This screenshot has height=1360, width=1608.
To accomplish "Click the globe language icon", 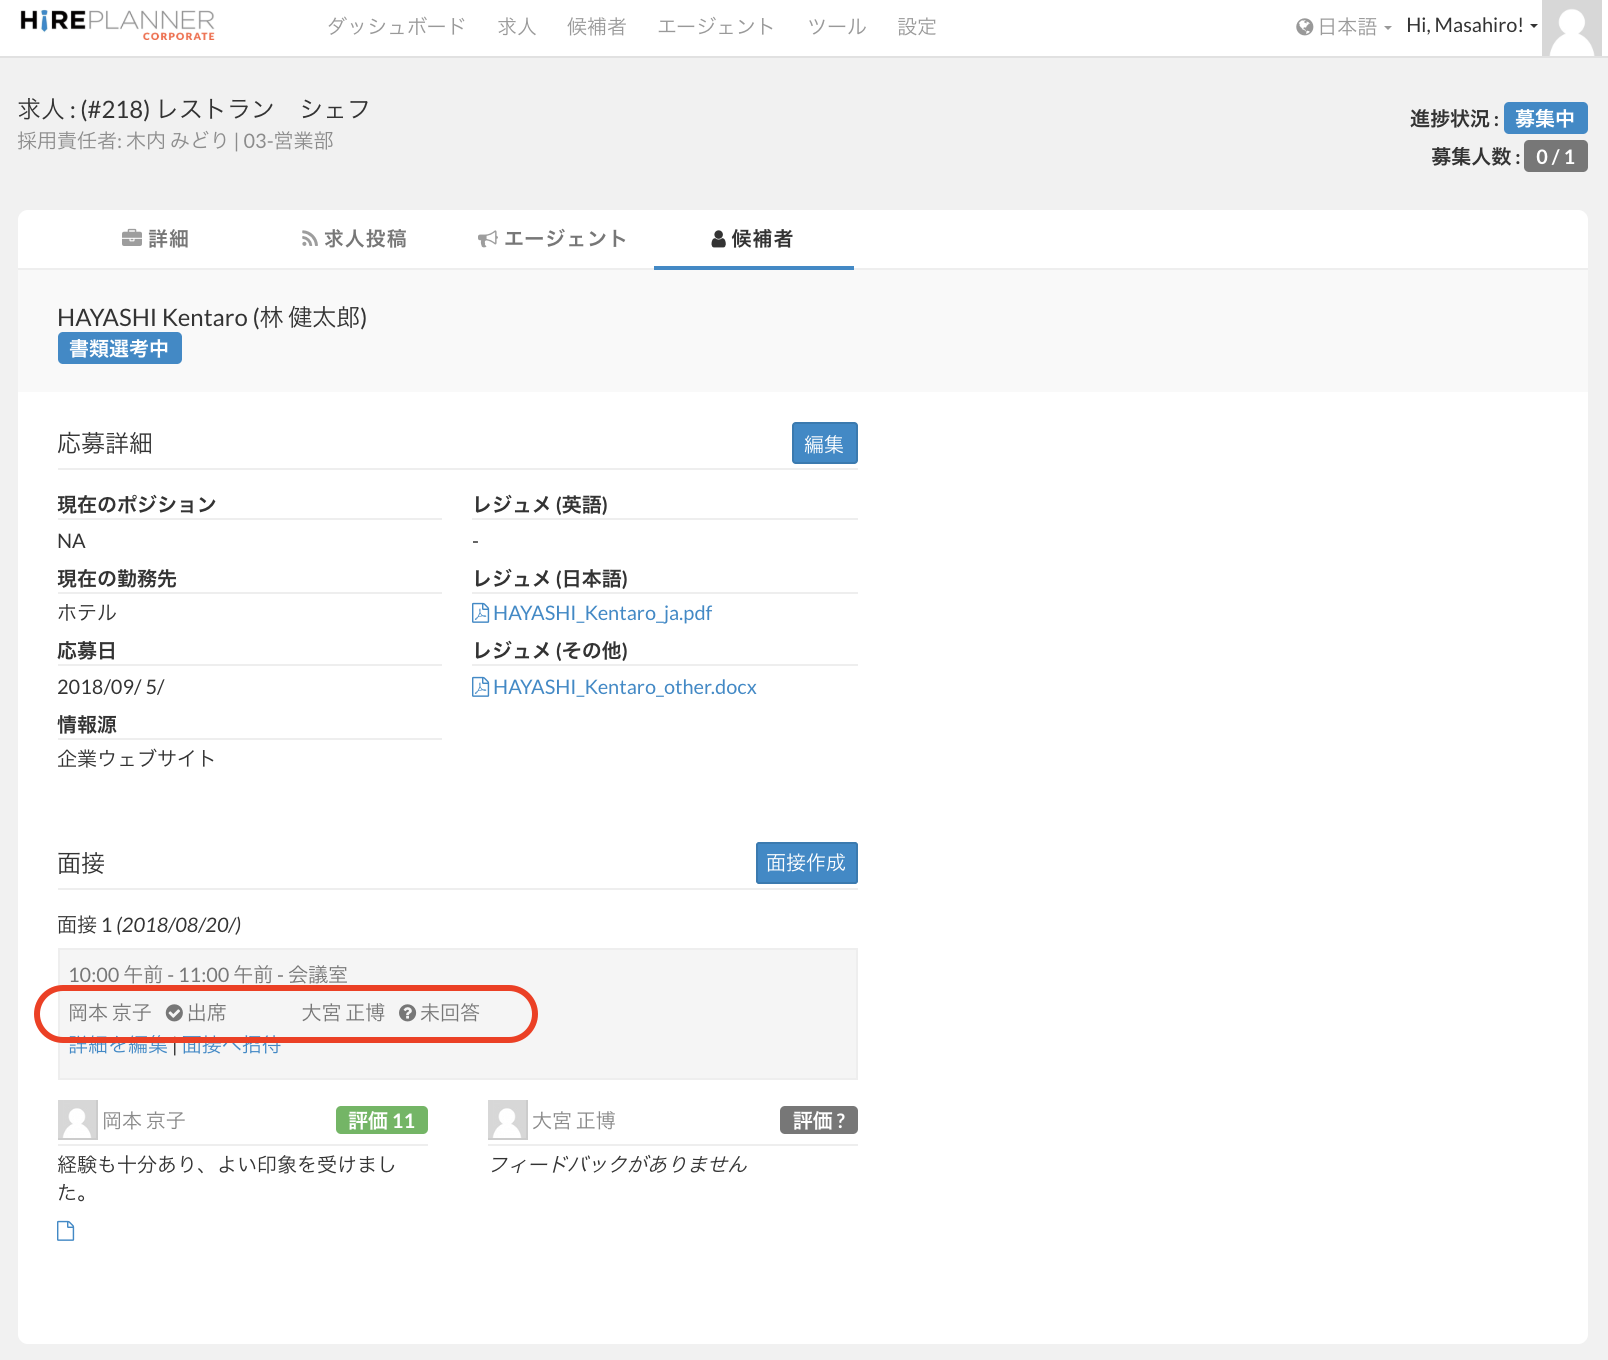I will tap(1304, 27).
